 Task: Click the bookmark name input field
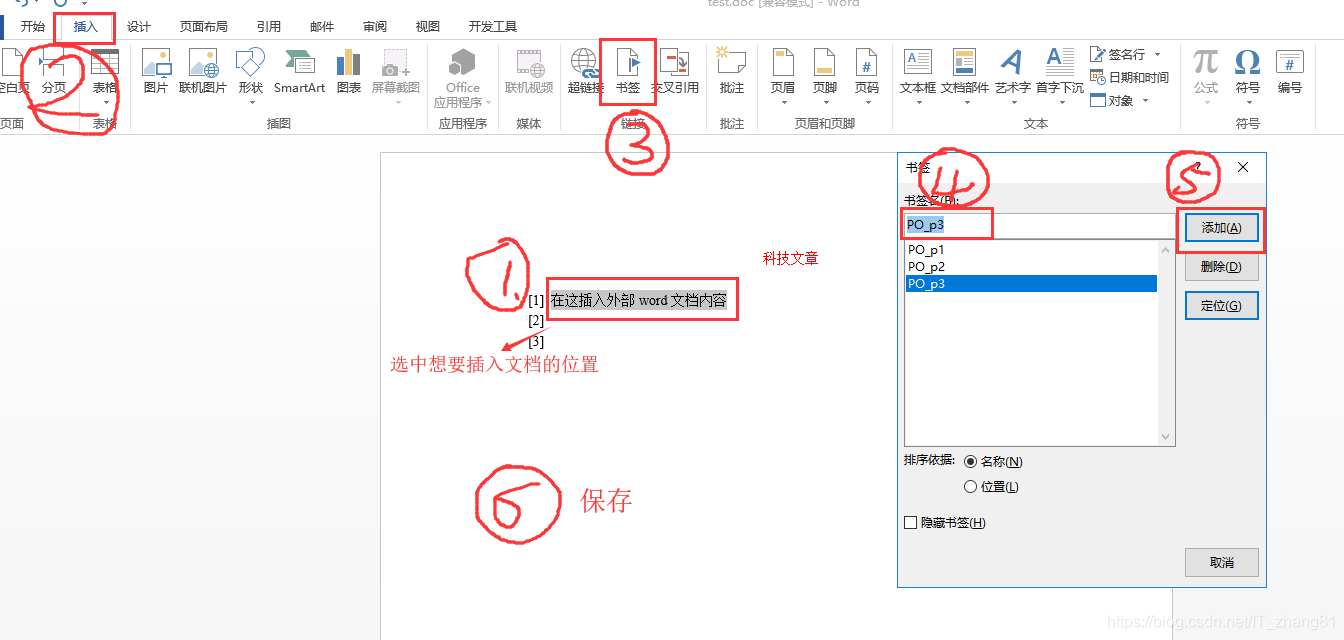click(1040, 225)
